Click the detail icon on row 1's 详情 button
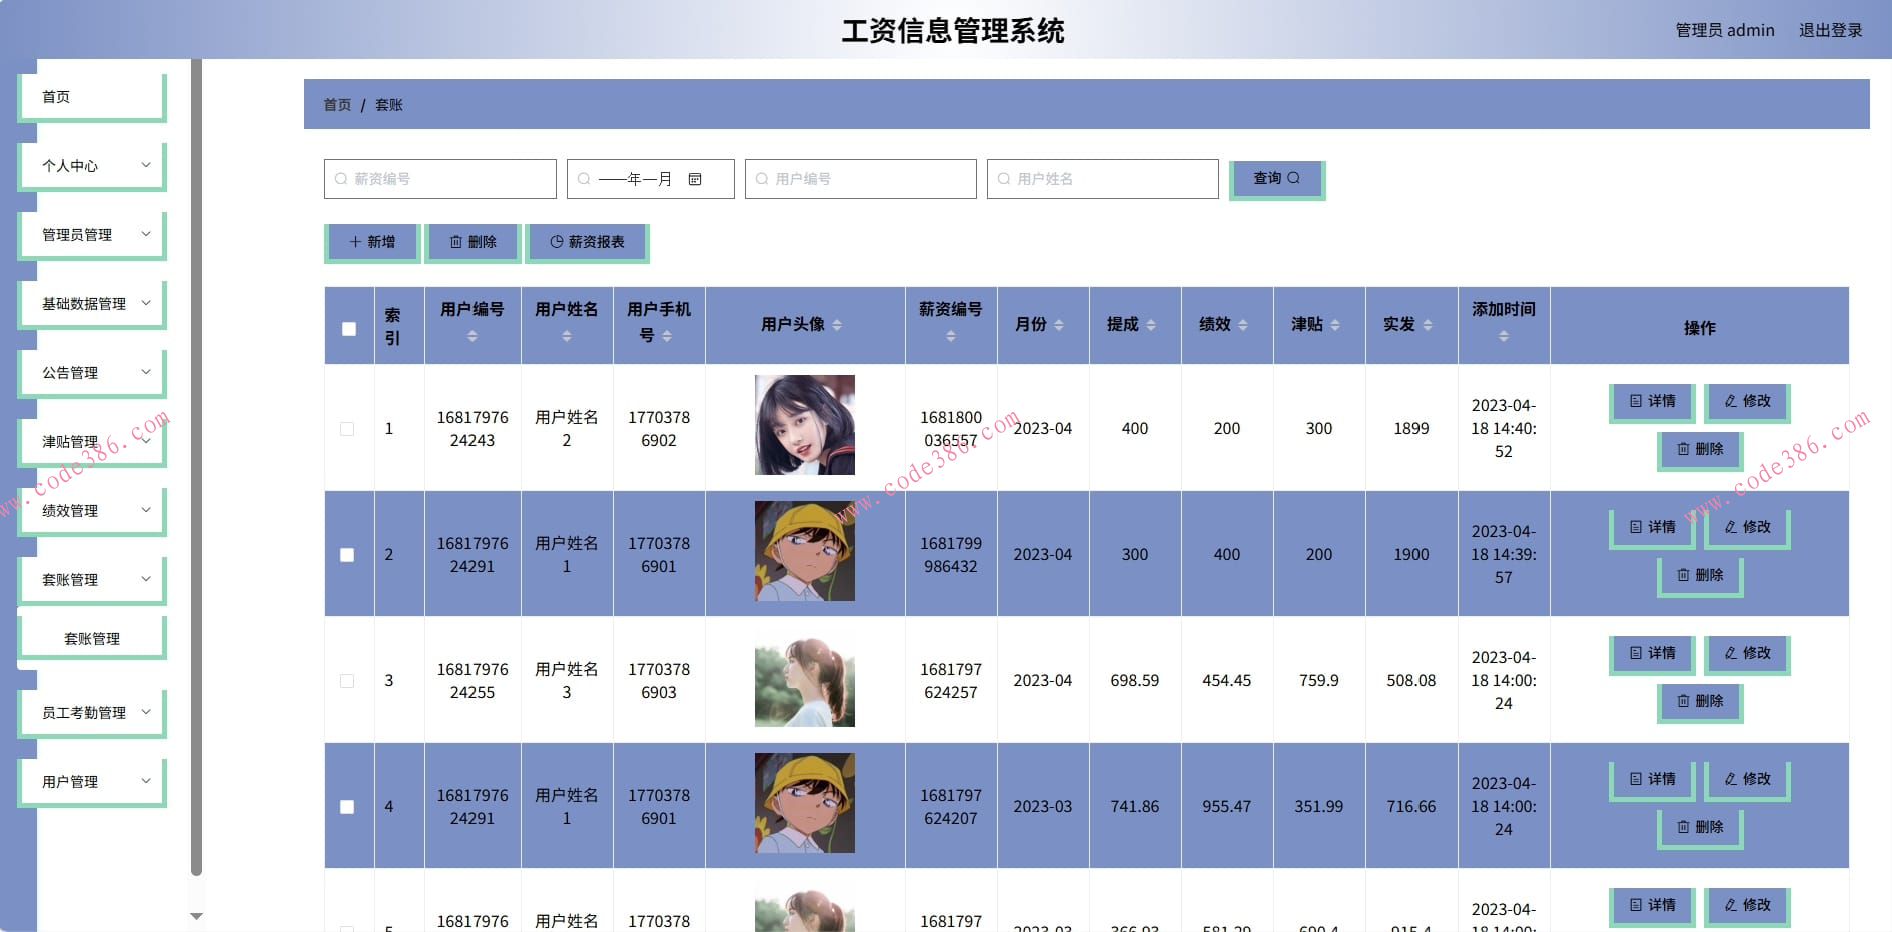The width and height of the screenshot is (1892, 932). click(1636, 402)
